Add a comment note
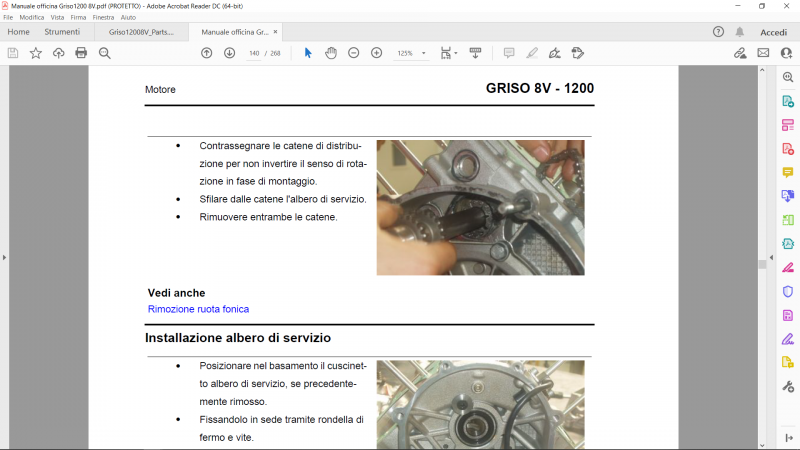This screenshot has width=800, height=450. pyautogui.click(x=509, y=53)
